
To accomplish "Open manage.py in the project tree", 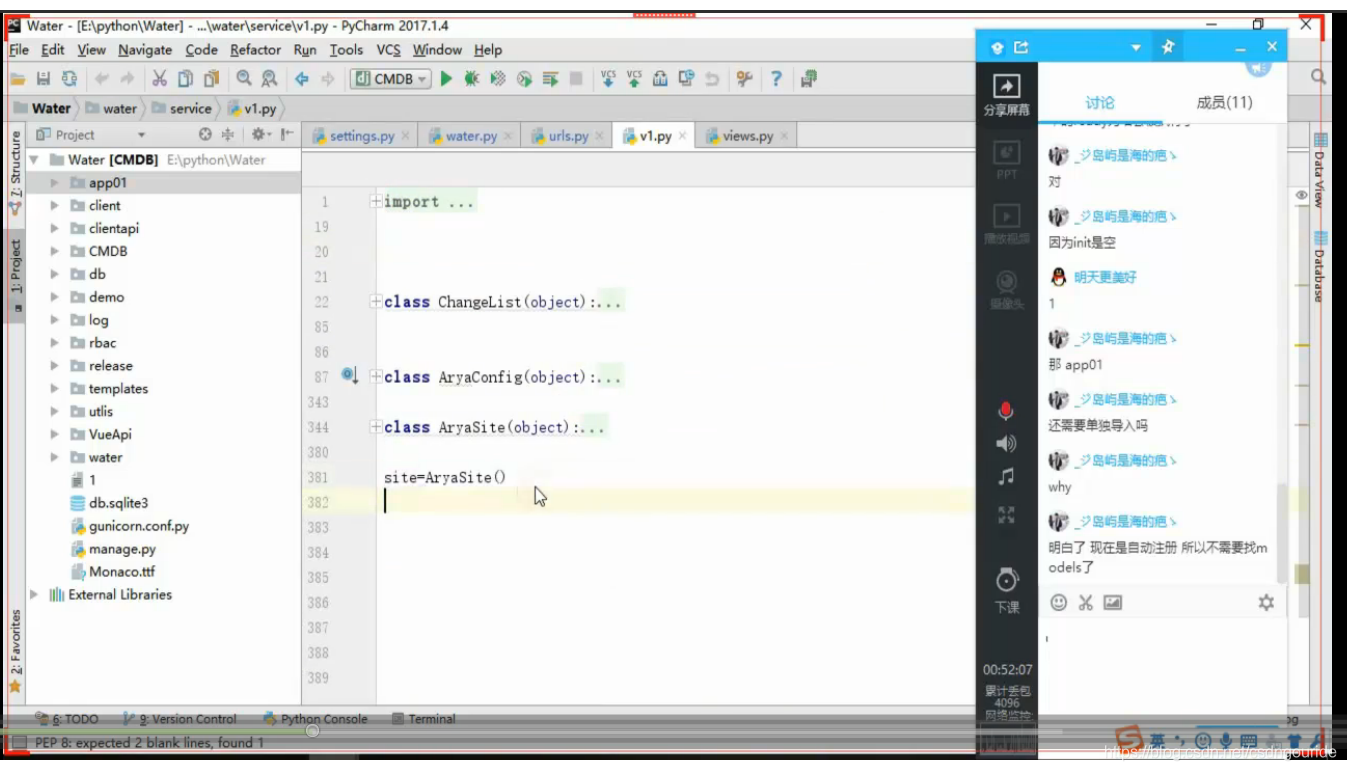I will [122, 549].
